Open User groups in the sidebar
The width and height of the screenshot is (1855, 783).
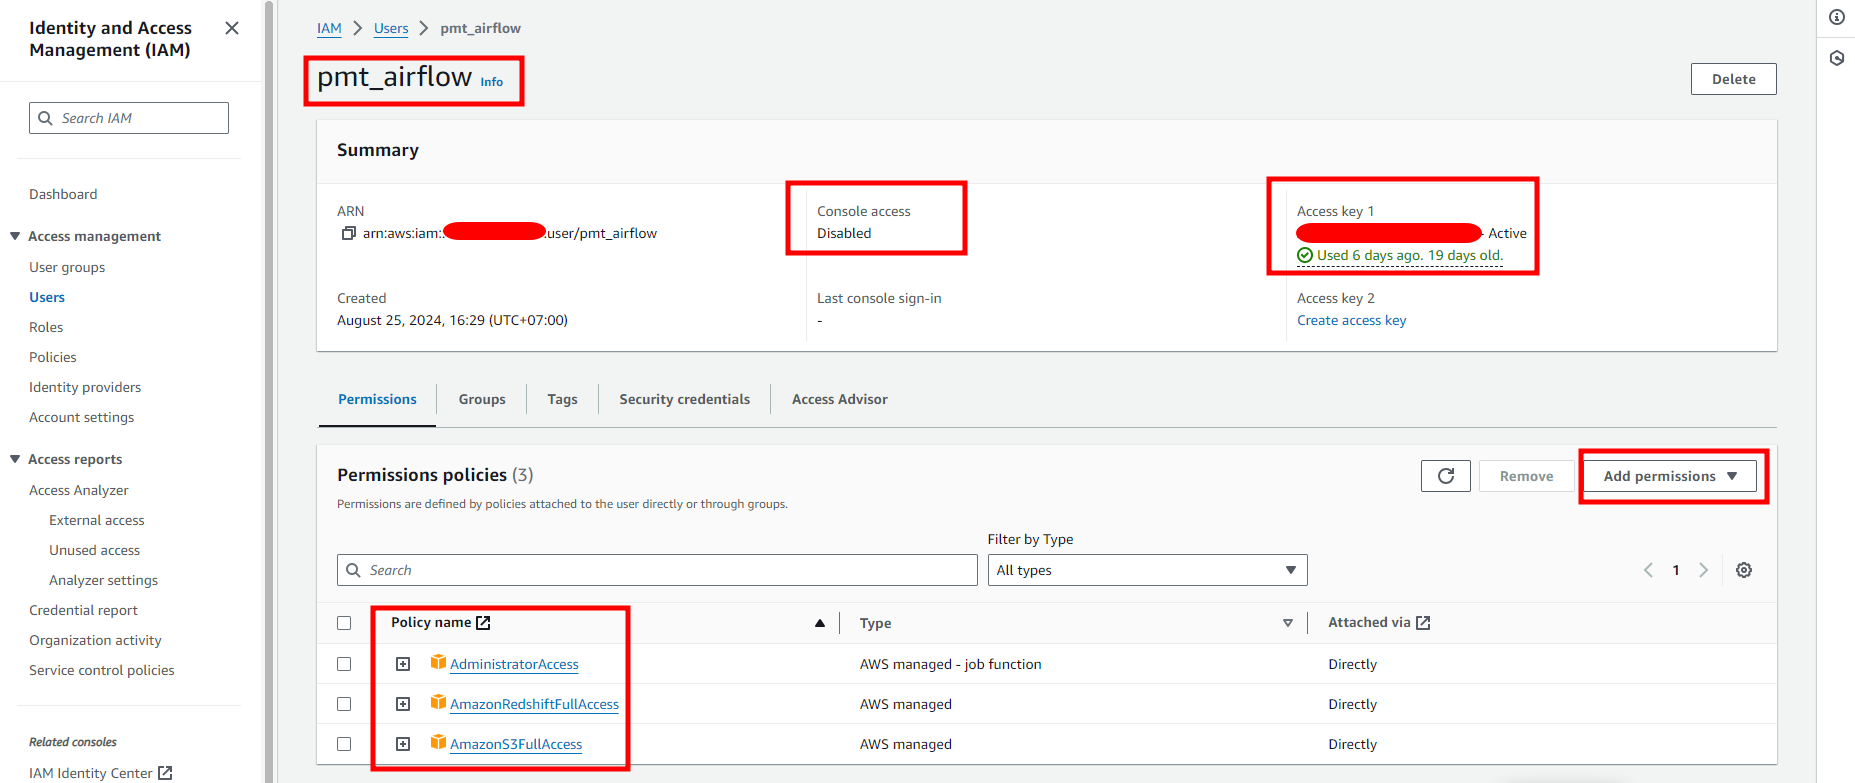point(67,267)
